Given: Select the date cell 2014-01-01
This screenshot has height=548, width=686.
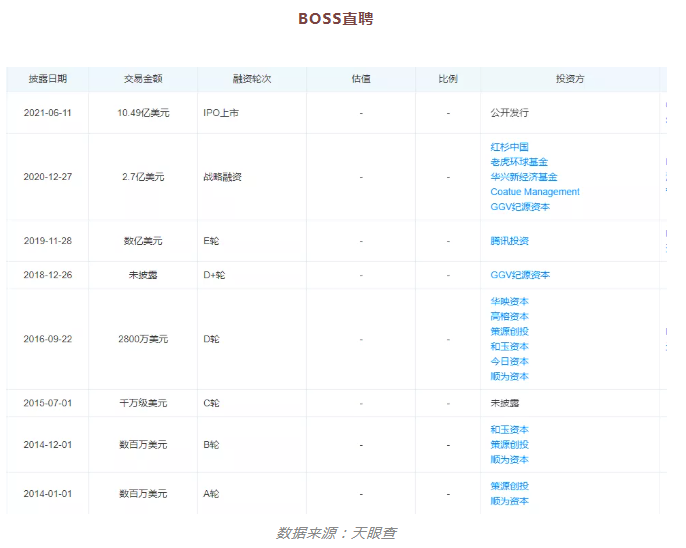Looking at the screenshot, I should coord(48,494).
